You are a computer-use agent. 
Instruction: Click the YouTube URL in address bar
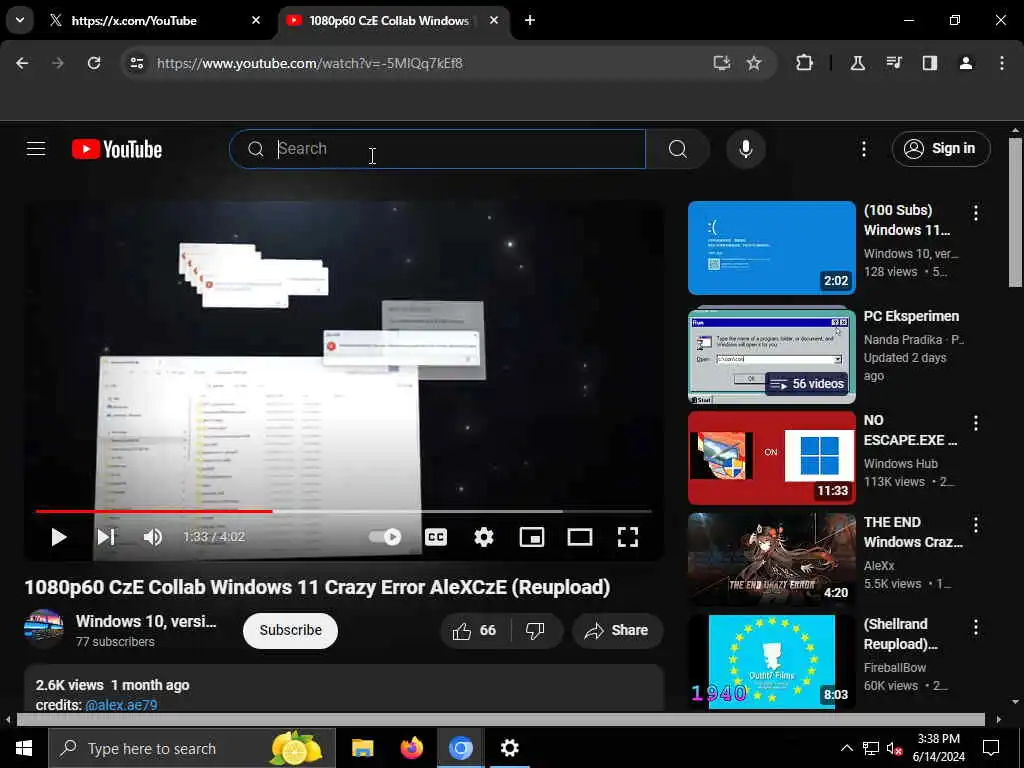click(x=310, y=63)
